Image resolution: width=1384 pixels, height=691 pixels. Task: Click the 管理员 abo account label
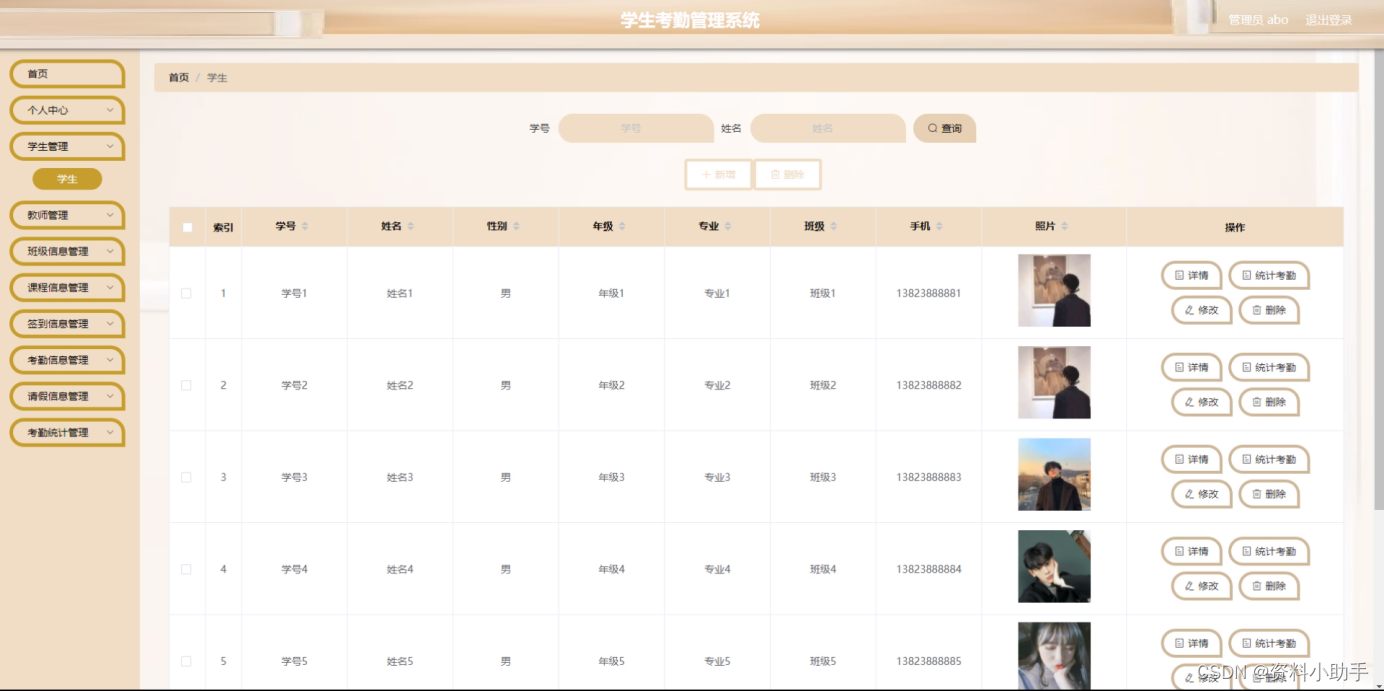tap(1258, 20)
